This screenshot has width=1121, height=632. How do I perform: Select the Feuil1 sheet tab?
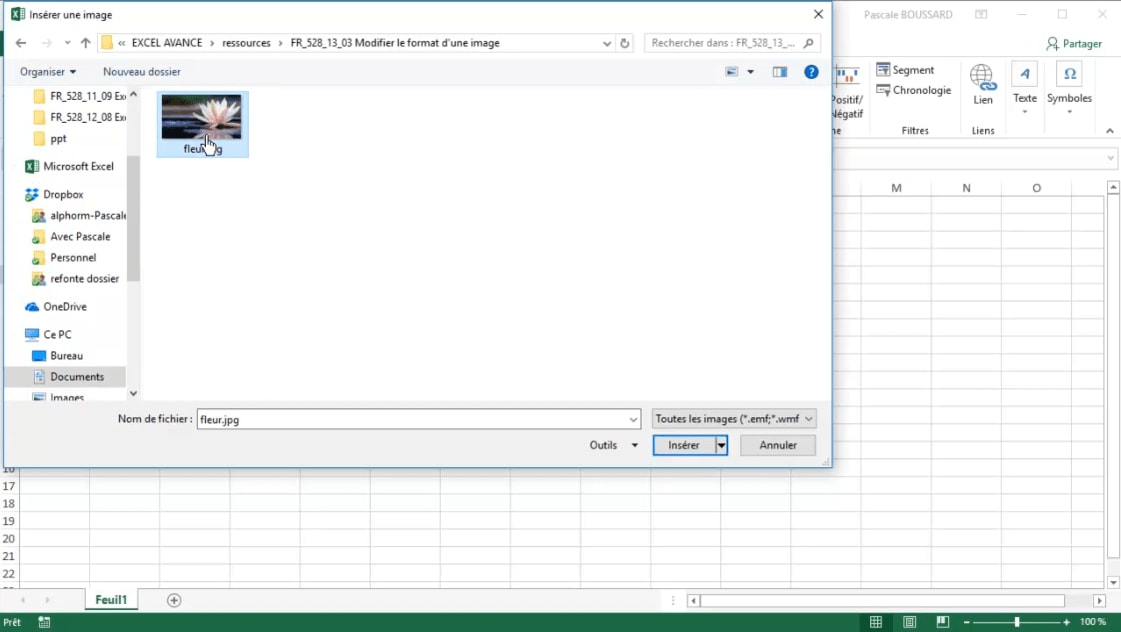pyautogui.click(x=111, y=600)
